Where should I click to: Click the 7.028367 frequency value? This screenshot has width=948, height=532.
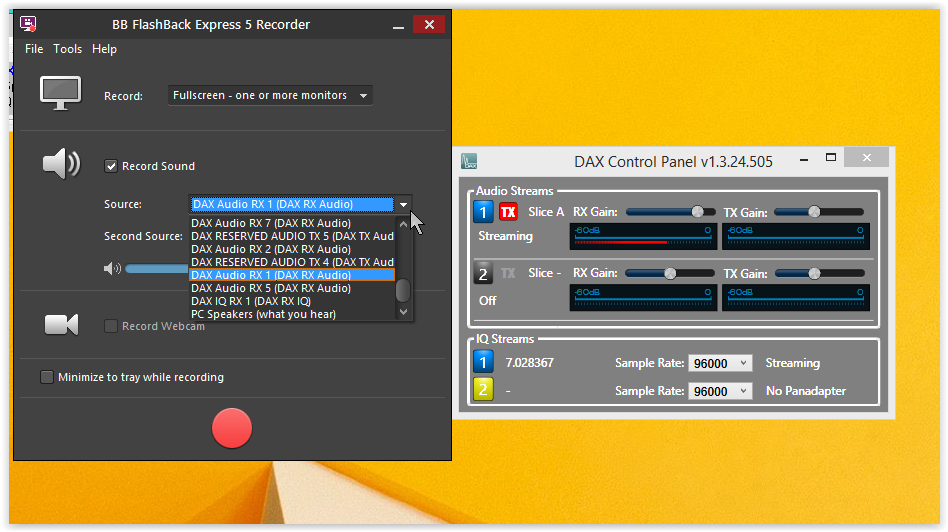pyautogui.click(x=530, y=363)
